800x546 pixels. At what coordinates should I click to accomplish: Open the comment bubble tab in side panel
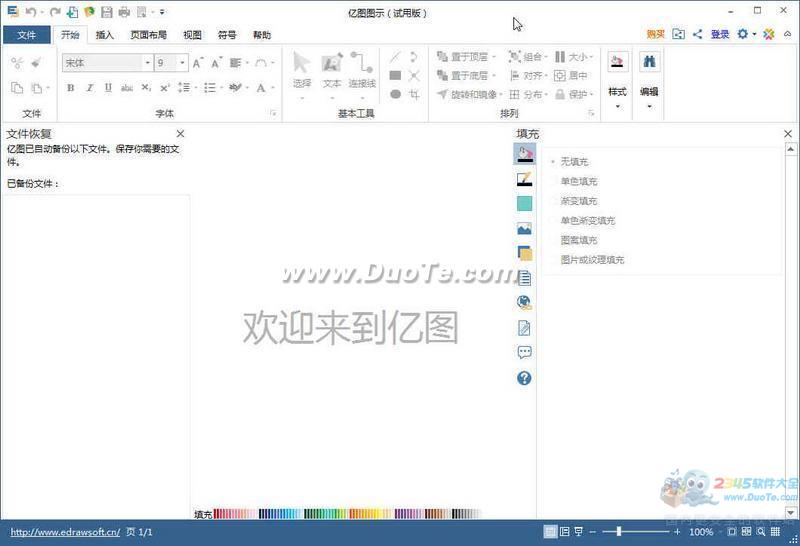[524, 352]
